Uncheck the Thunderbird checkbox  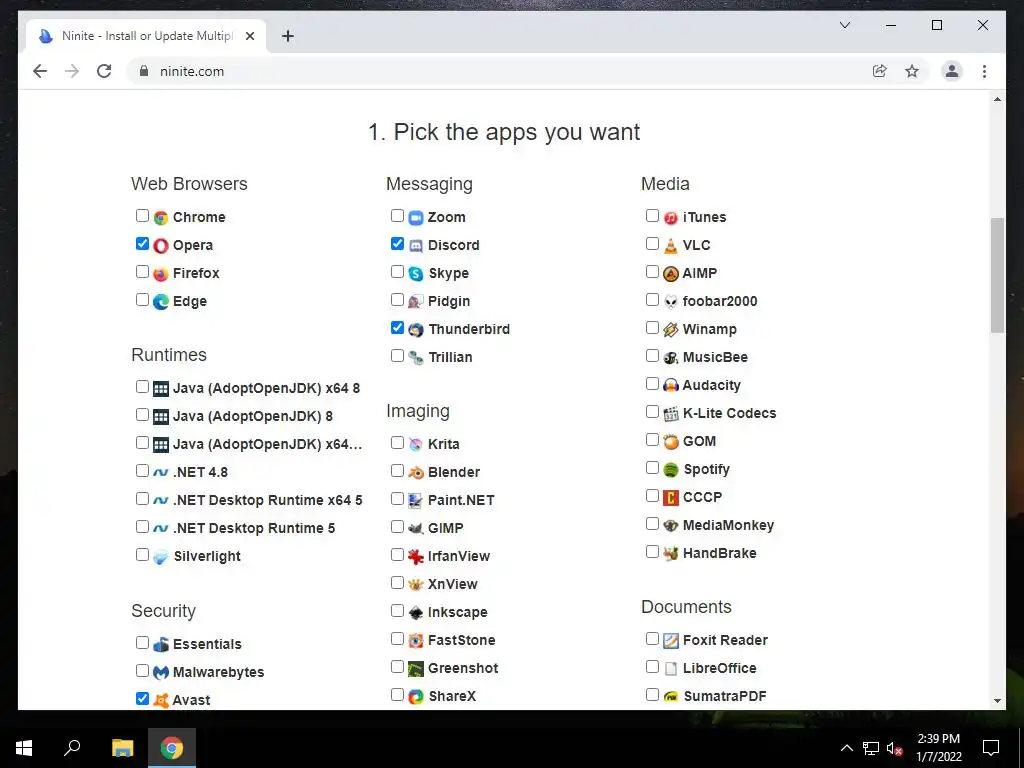[397, 328]
